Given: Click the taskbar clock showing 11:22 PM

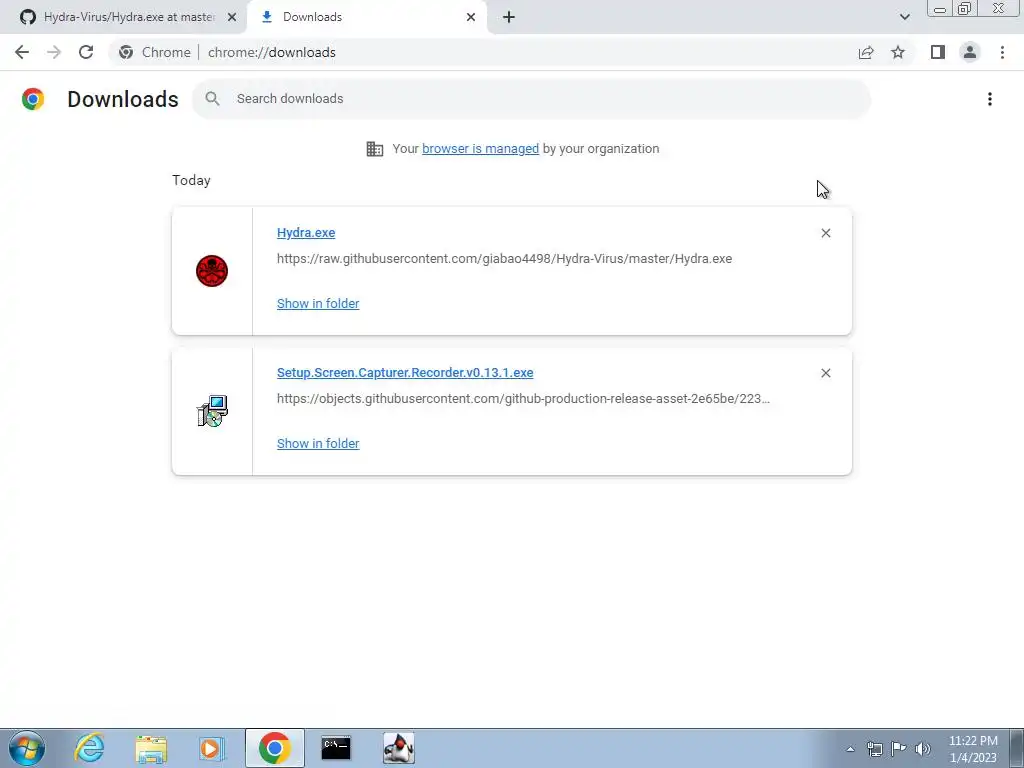Looking at the screenshot, I should 973,749.
